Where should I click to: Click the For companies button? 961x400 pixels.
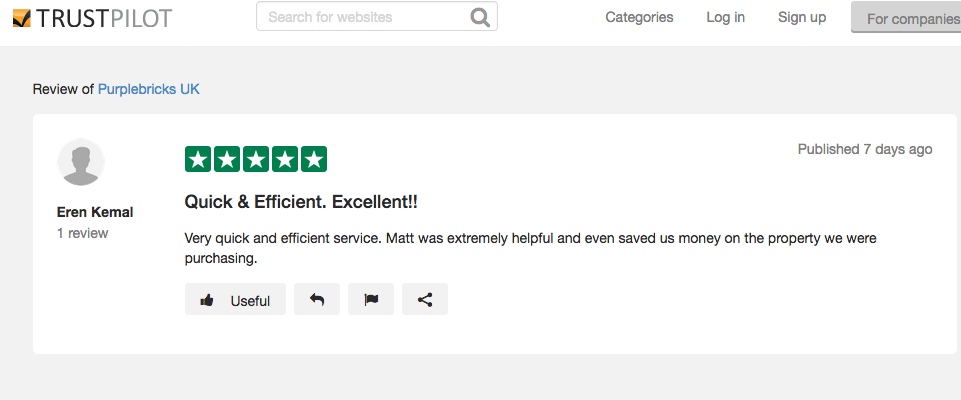(905, 18)
